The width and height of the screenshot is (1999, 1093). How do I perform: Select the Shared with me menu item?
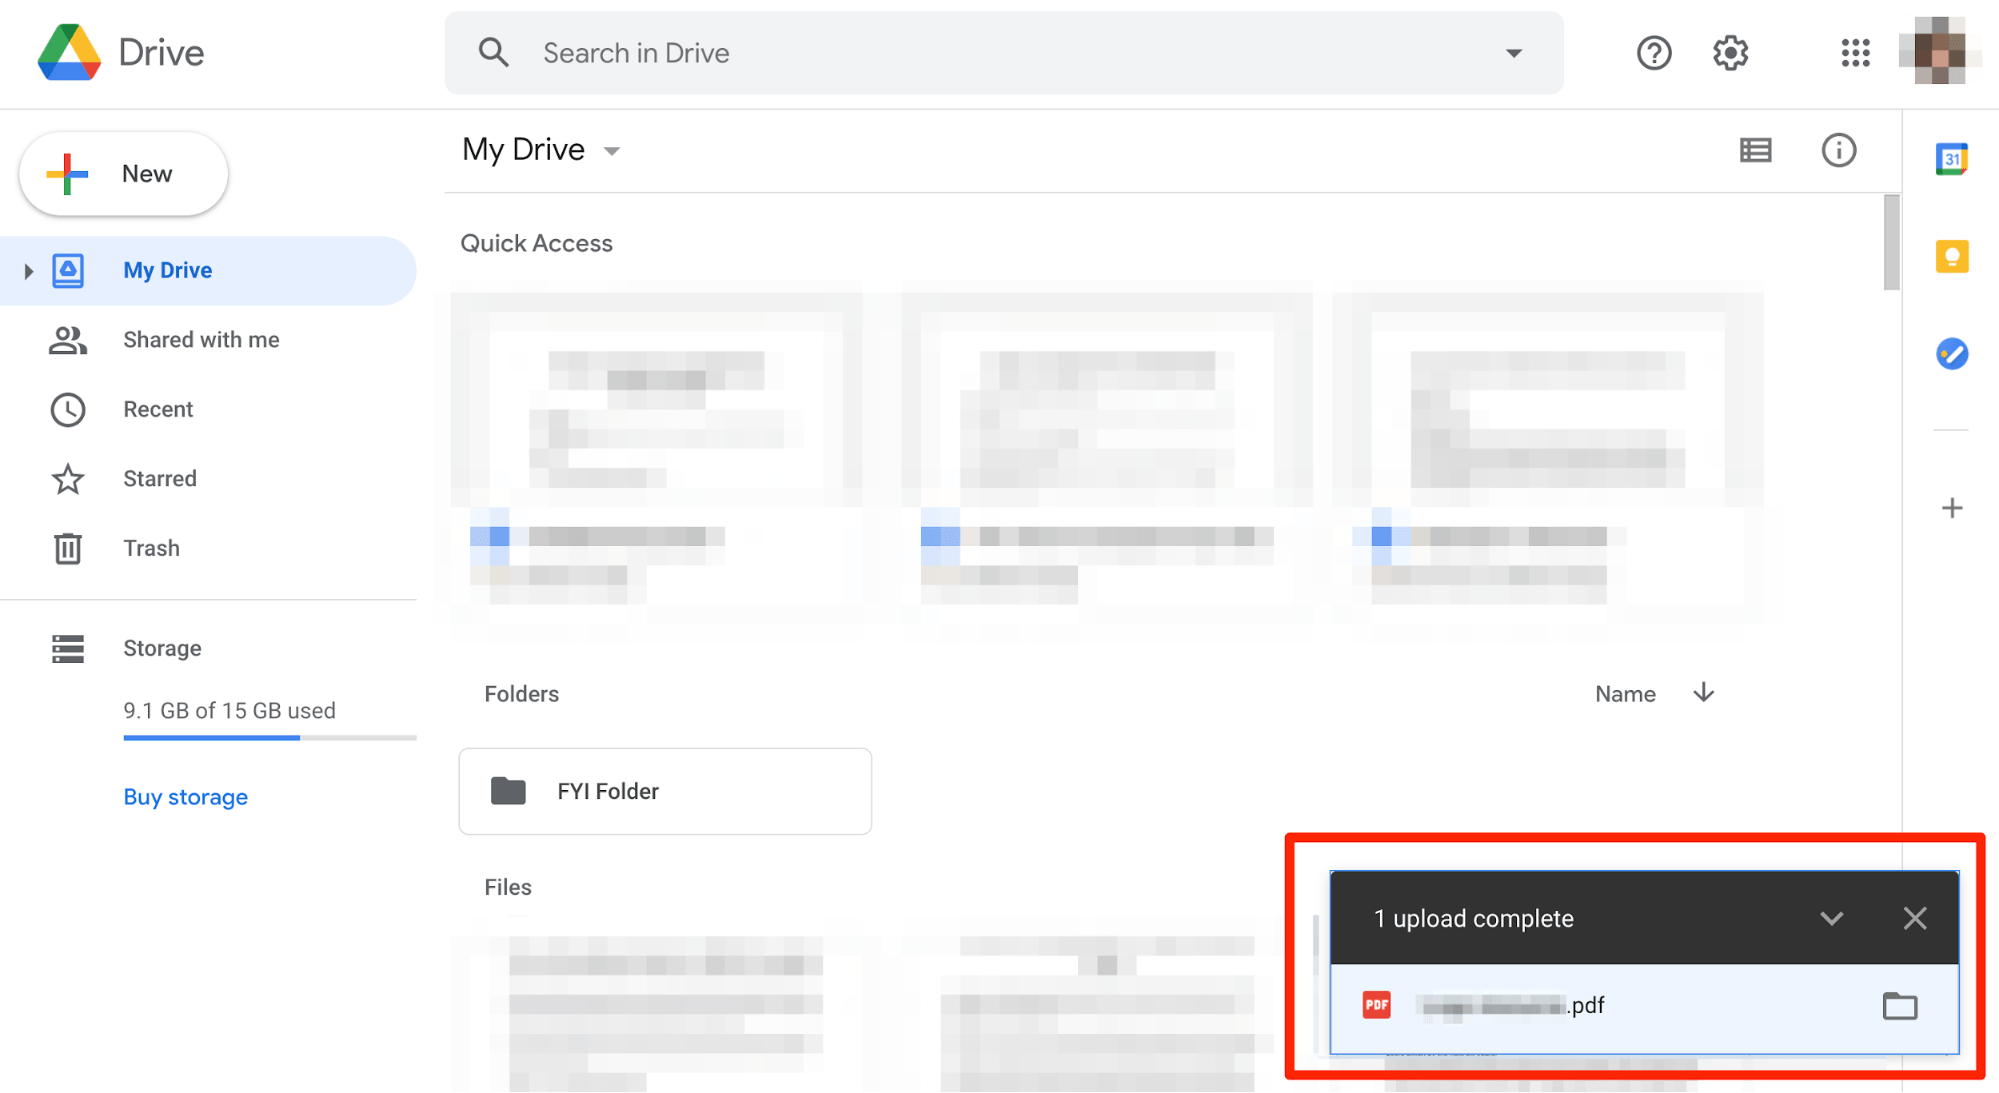[199, 338]
